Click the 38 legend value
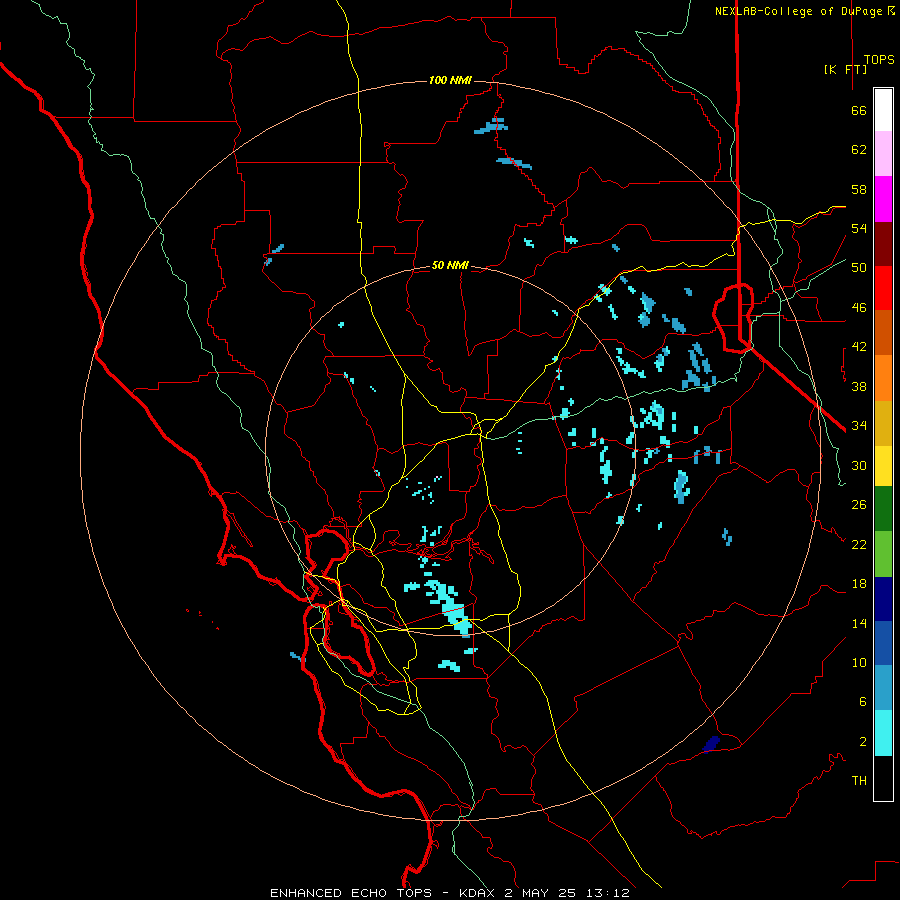This screenshot has width=900, height=900. coord(859,386)
